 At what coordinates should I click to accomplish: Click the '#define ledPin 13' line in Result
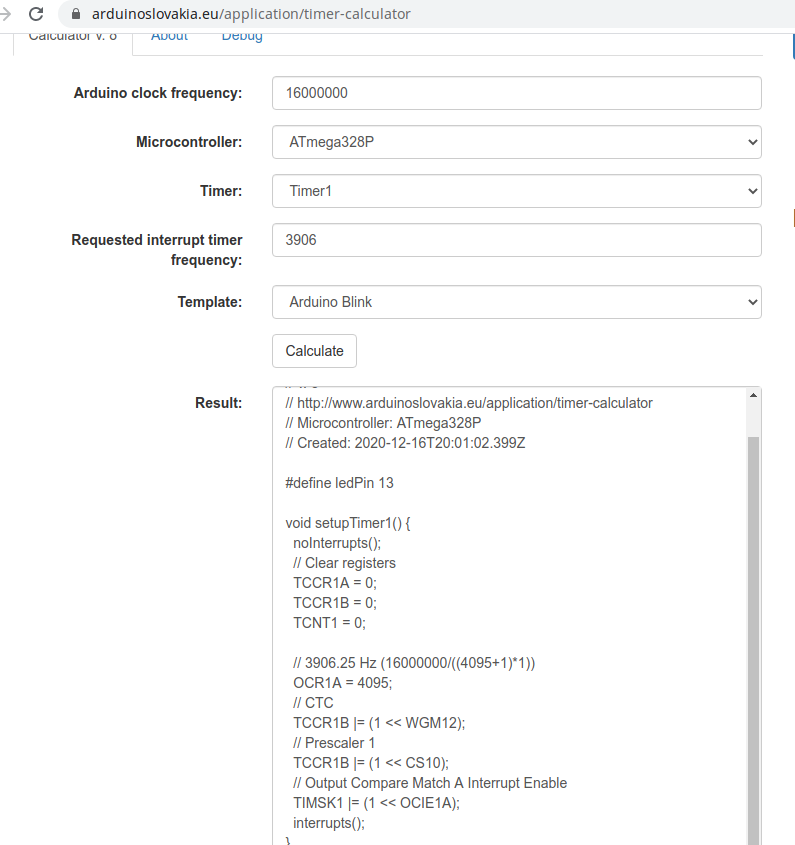click(339, 483)
